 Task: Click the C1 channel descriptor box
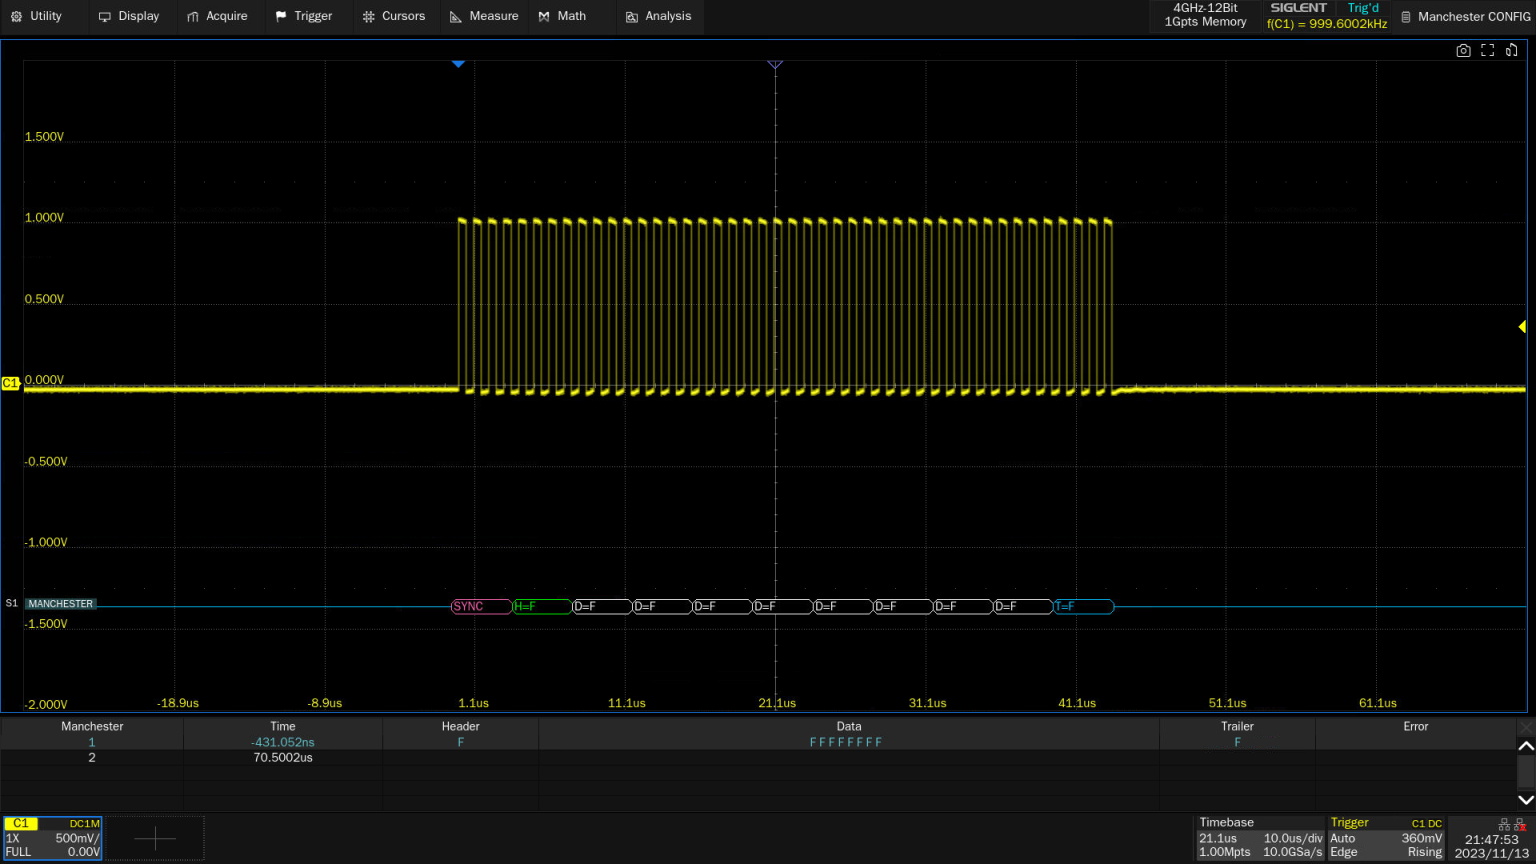(52, 838)
